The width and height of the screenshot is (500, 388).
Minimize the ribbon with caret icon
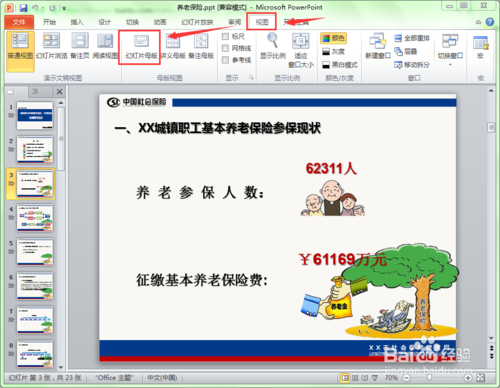pos(478,22)
